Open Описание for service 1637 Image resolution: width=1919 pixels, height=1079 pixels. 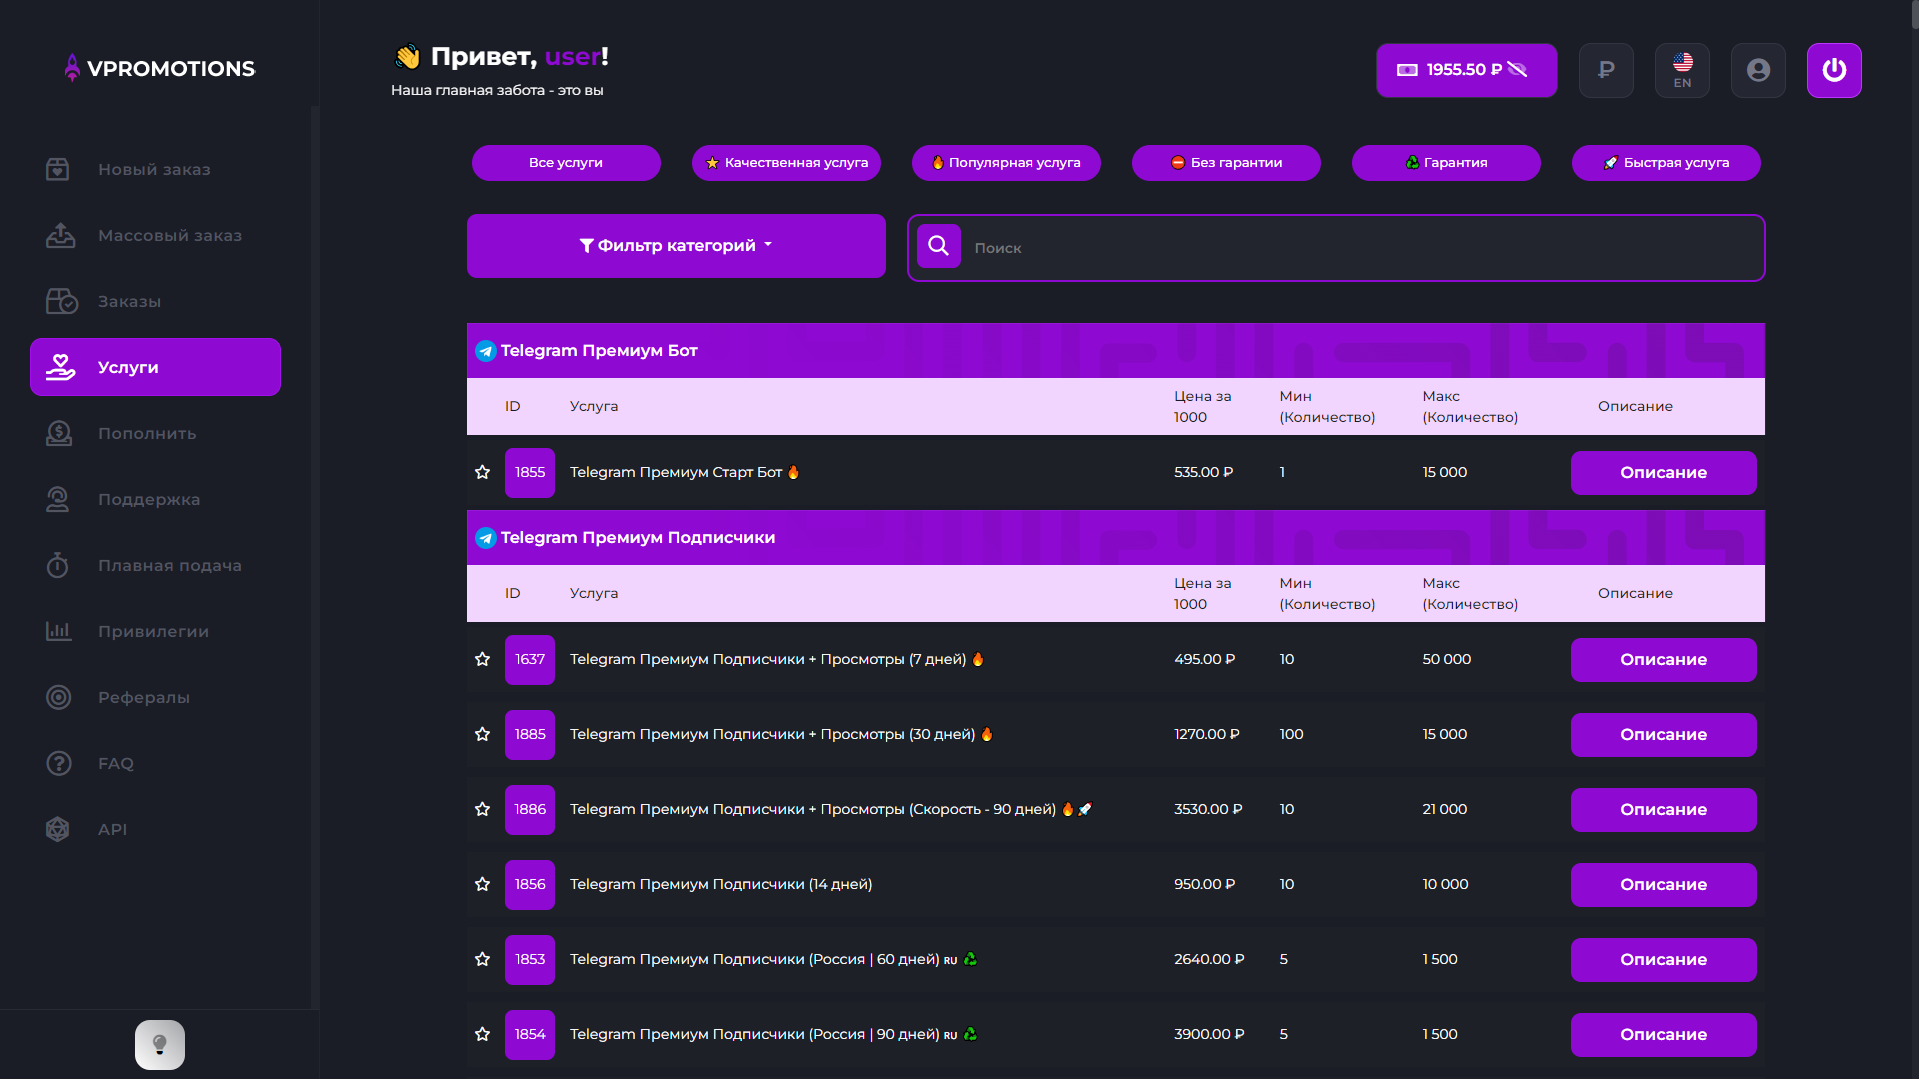(x=1663, y=660)
